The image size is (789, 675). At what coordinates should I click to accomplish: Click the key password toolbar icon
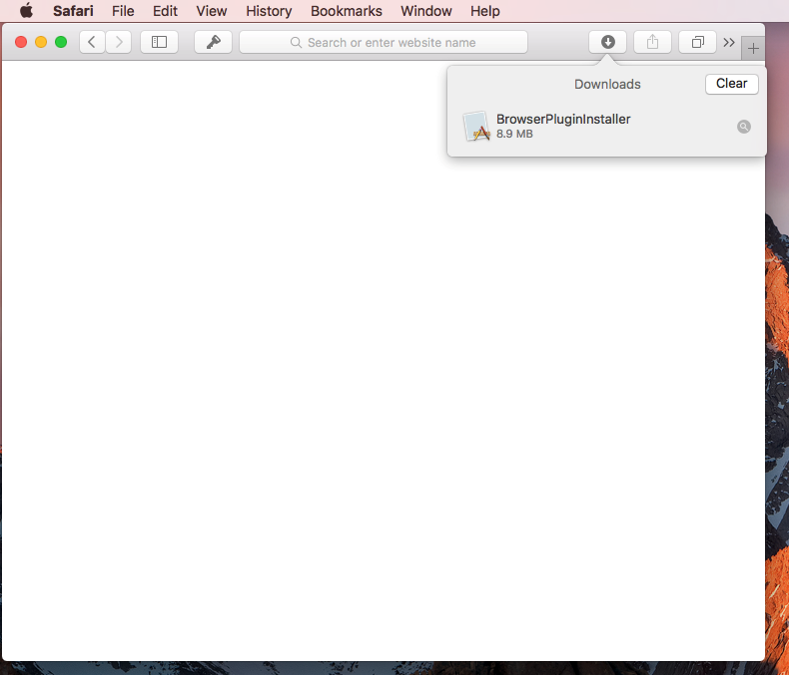[213, 42]
